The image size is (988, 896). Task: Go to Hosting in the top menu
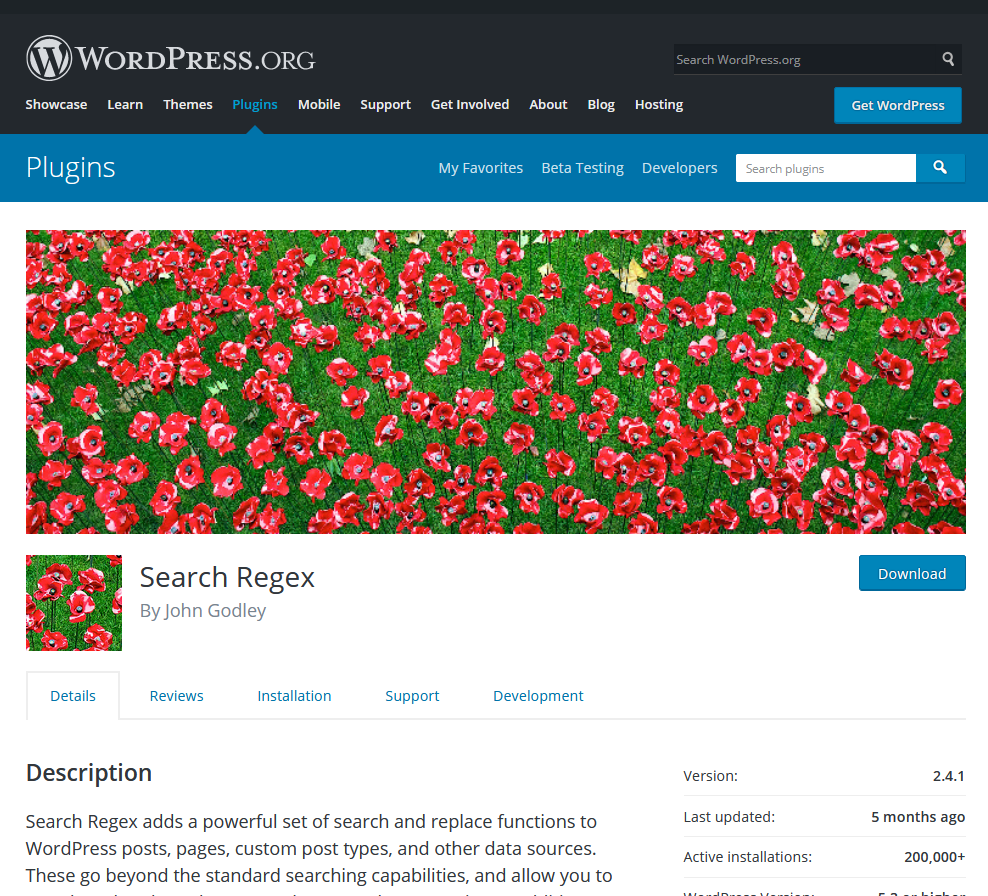click(659, 105)
